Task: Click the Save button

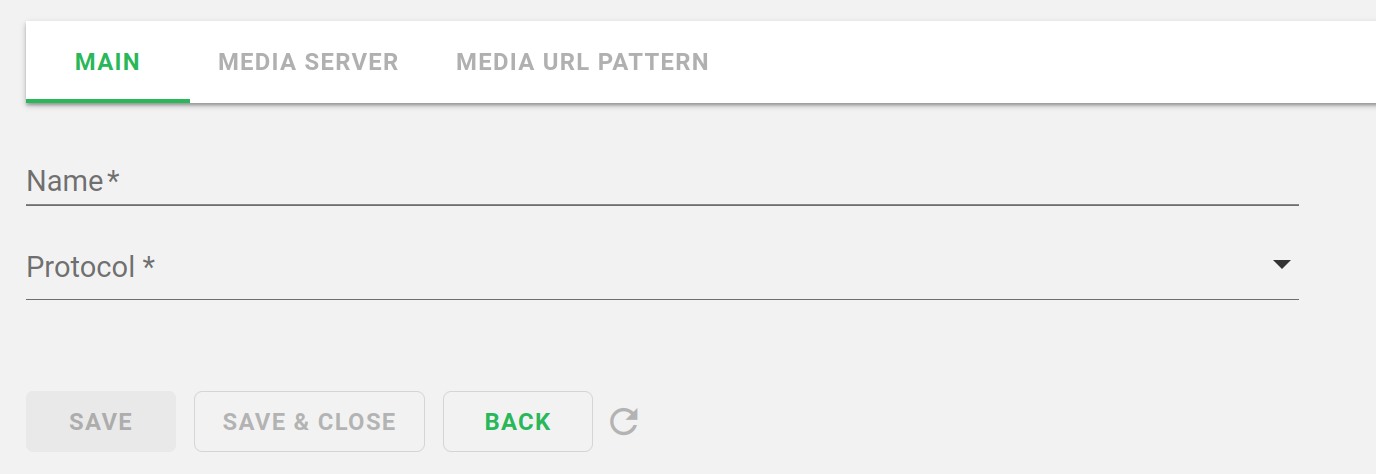Action: point(101,422)
